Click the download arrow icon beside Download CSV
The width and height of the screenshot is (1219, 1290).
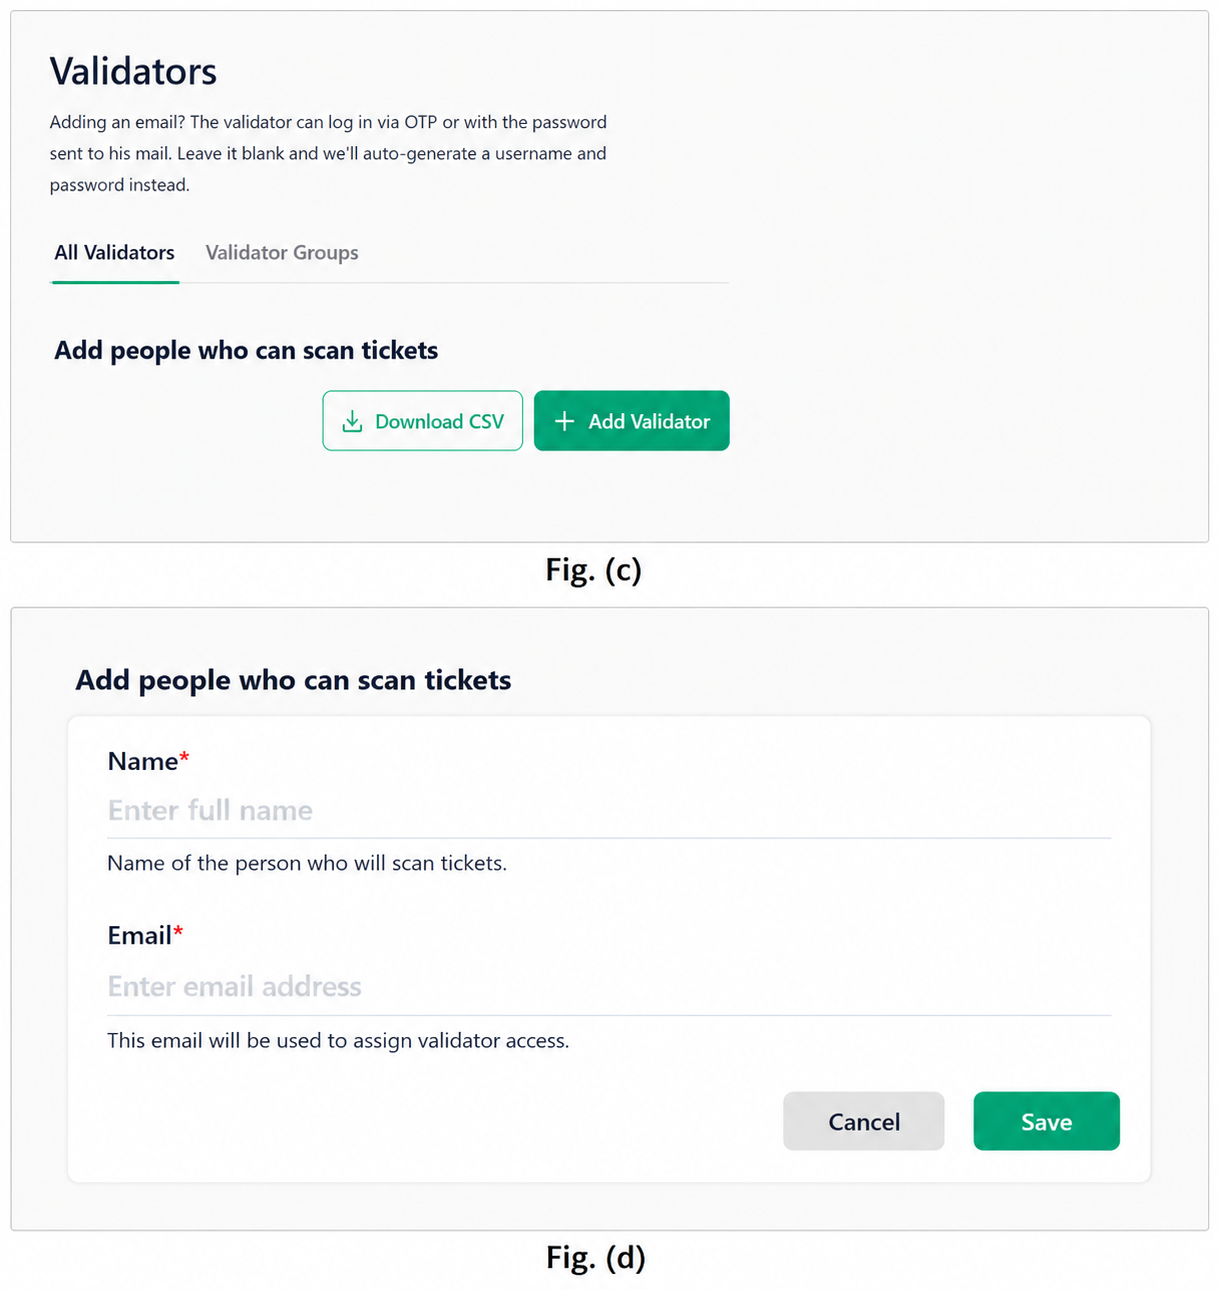(x=352, y=421)
